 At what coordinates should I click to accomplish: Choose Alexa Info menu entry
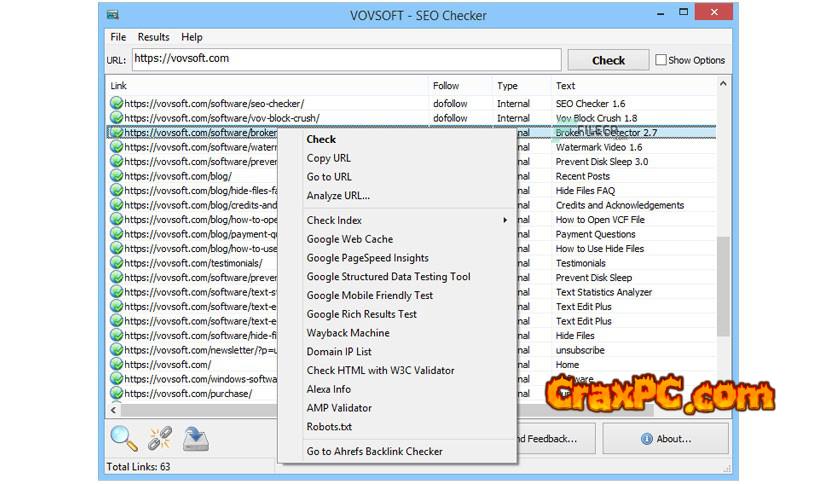point(328,389)
